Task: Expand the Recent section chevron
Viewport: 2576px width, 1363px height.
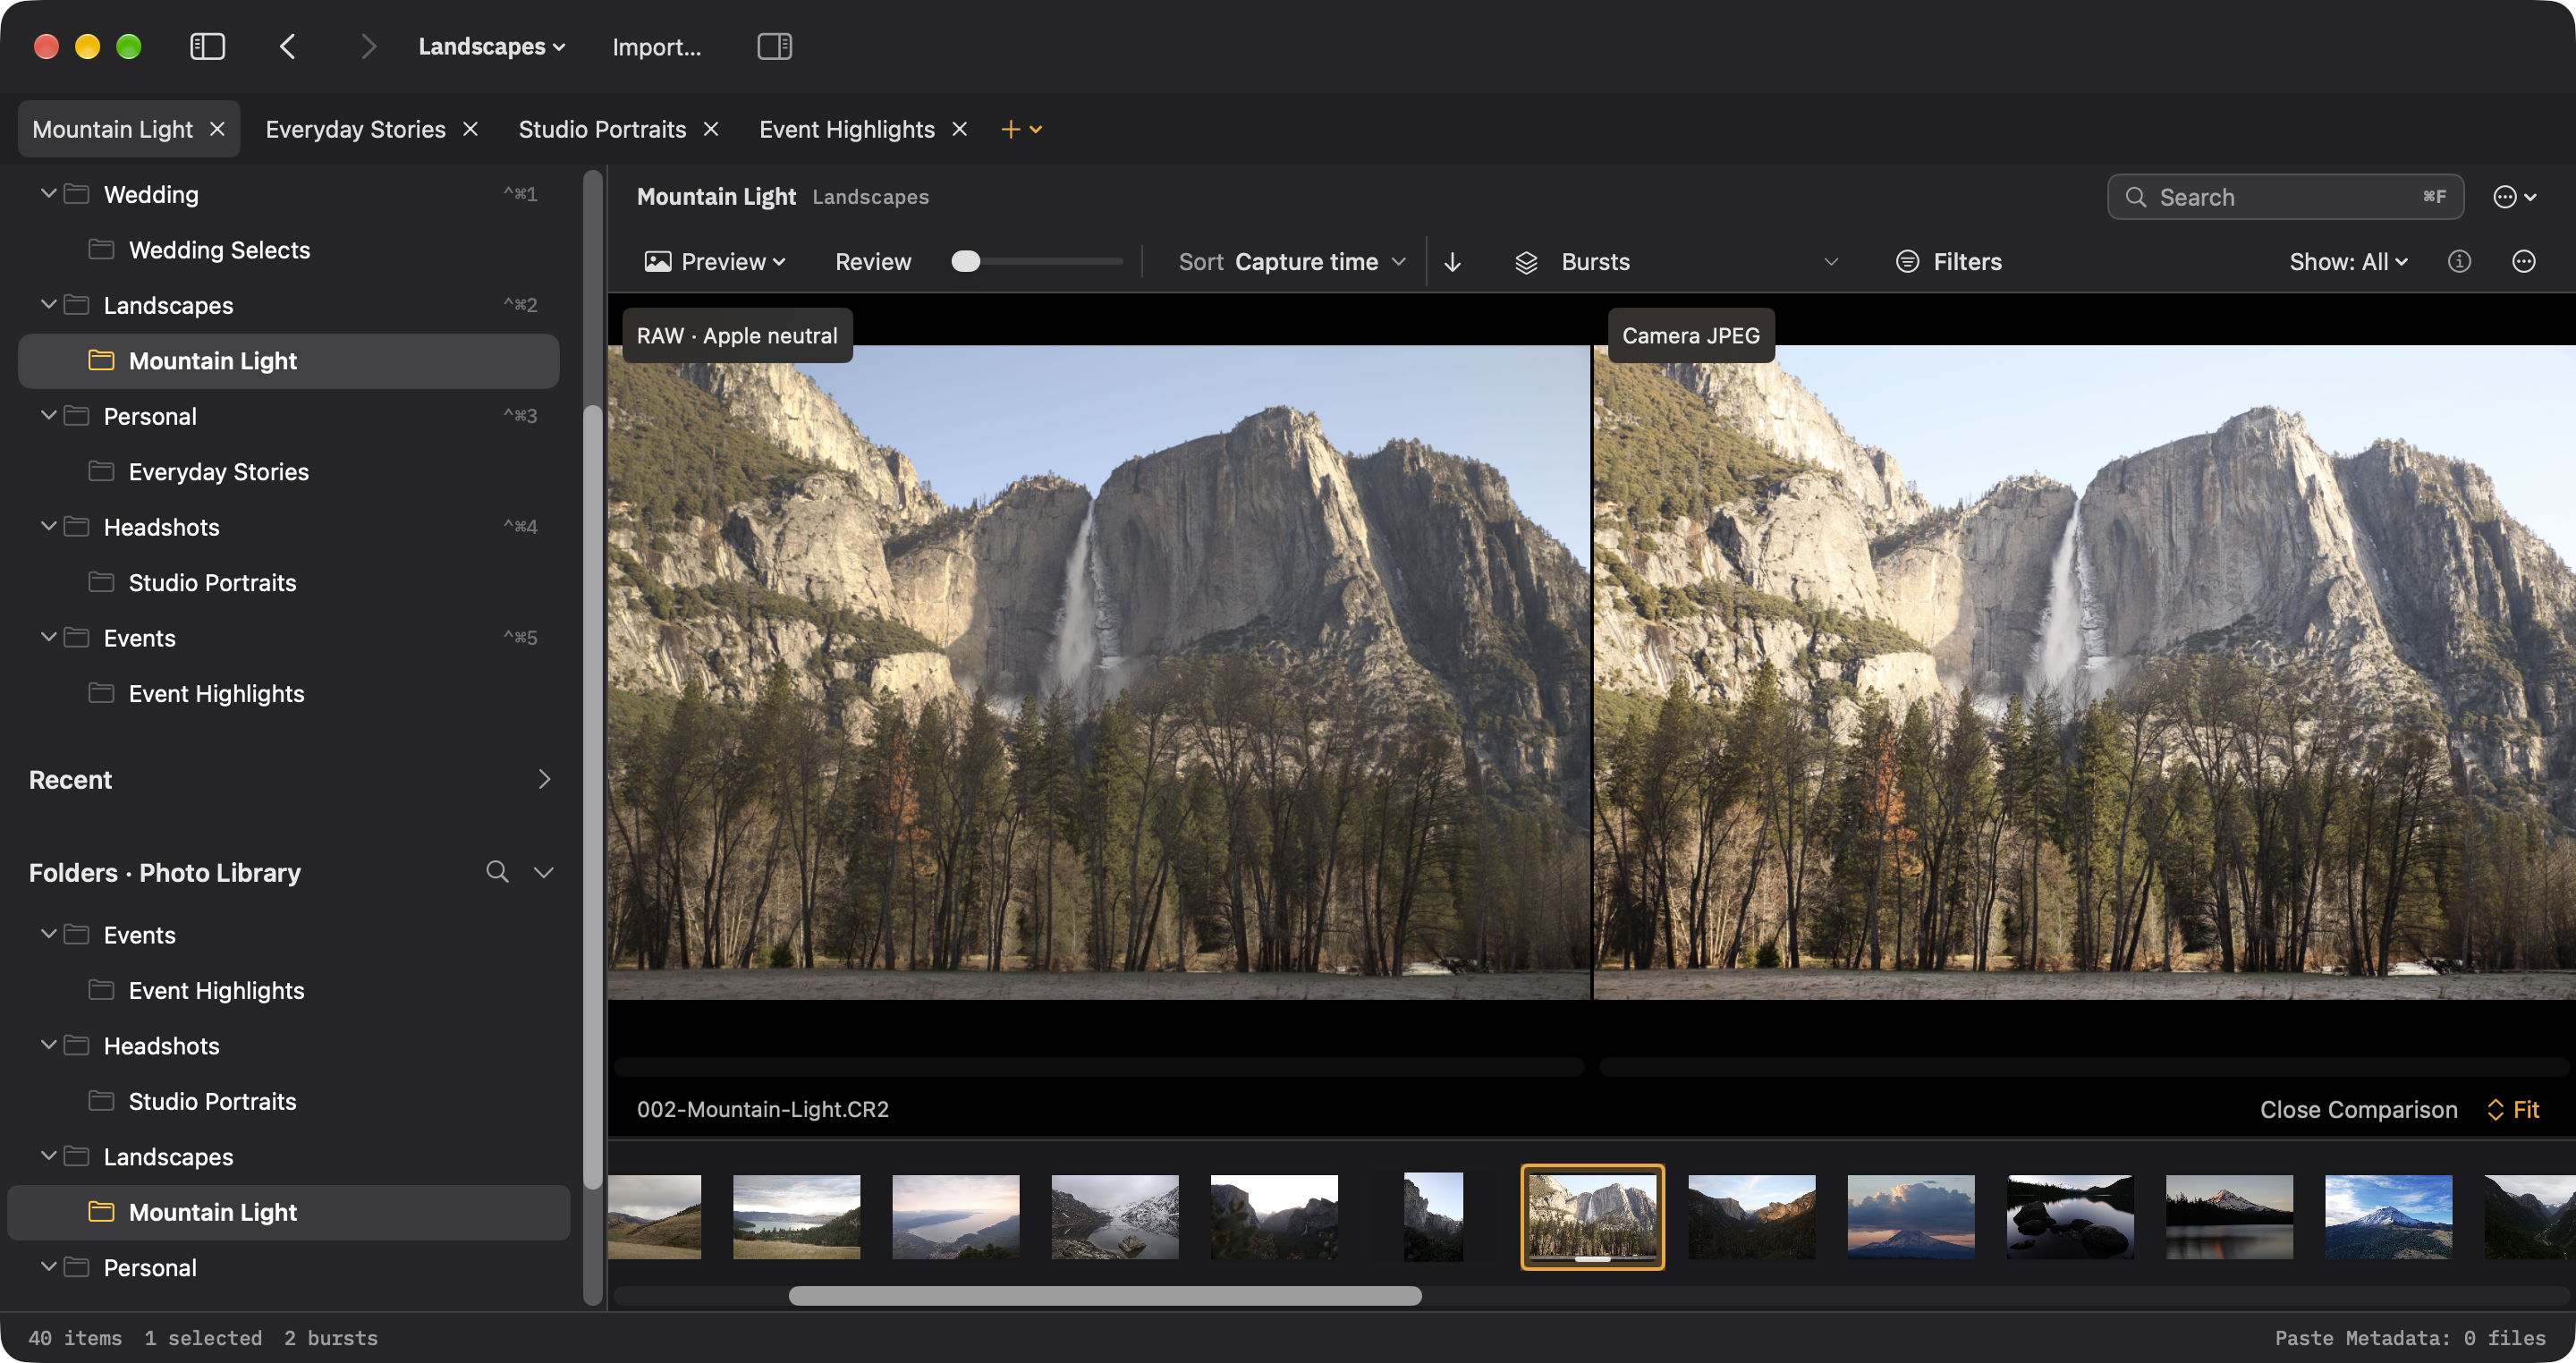Action: tap(544, 779)
